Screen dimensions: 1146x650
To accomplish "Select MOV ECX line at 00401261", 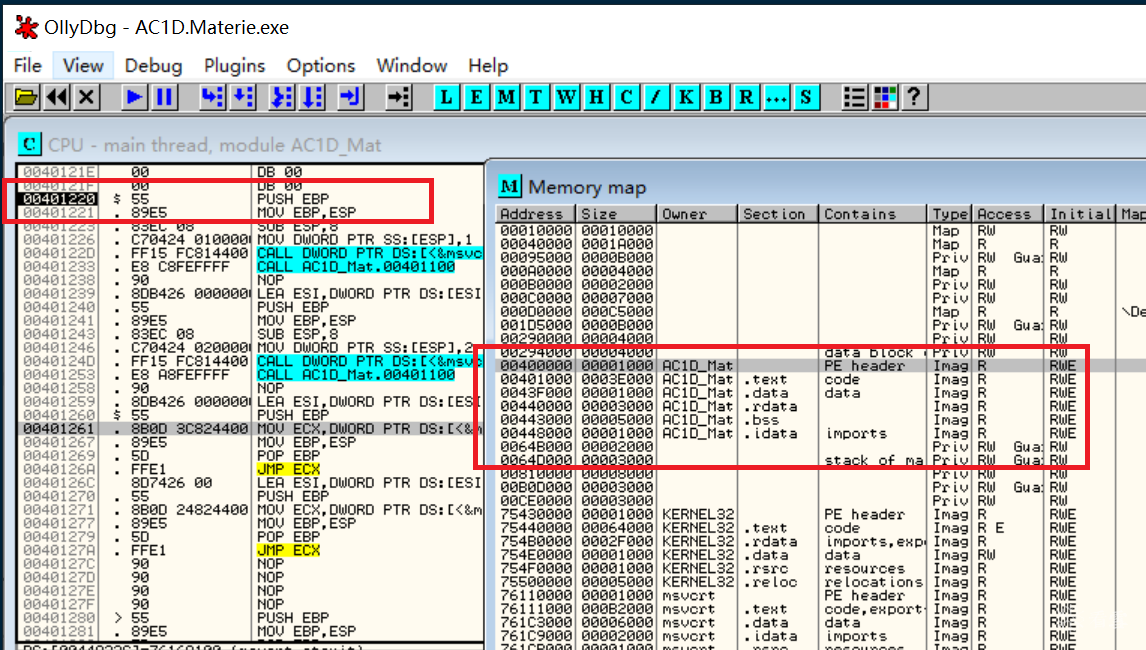I will pyautogui.click(x=251, y=428).
